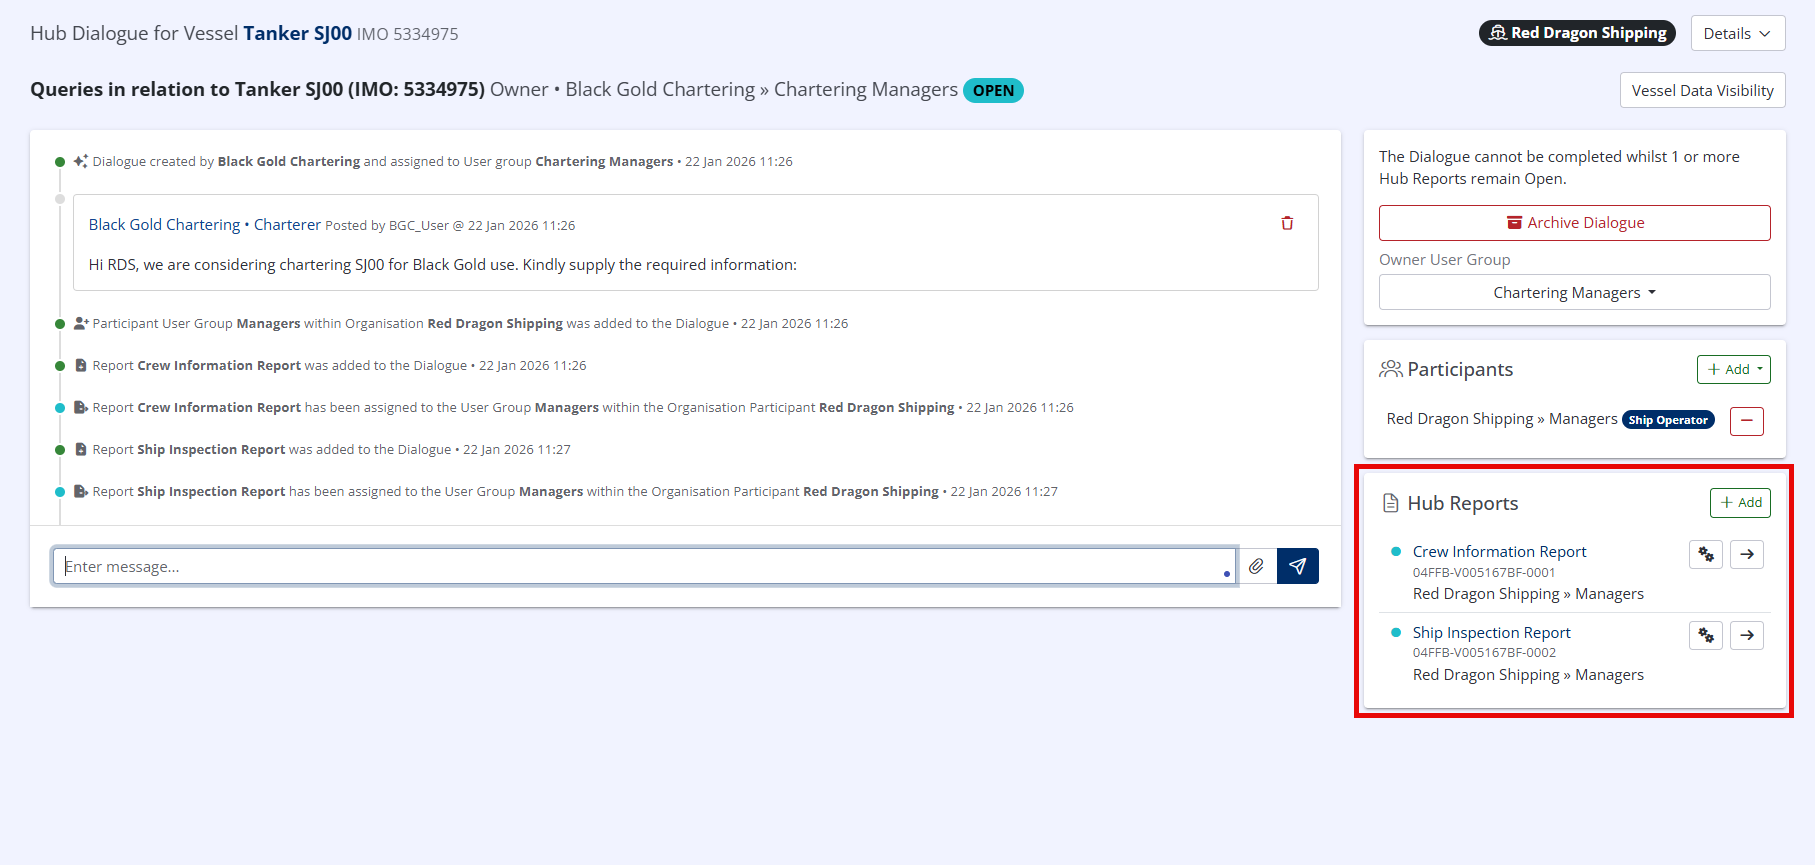Open Vessel Data Visibility
The width and height of the screenshot is (1815, 865).
[1702, 90]
